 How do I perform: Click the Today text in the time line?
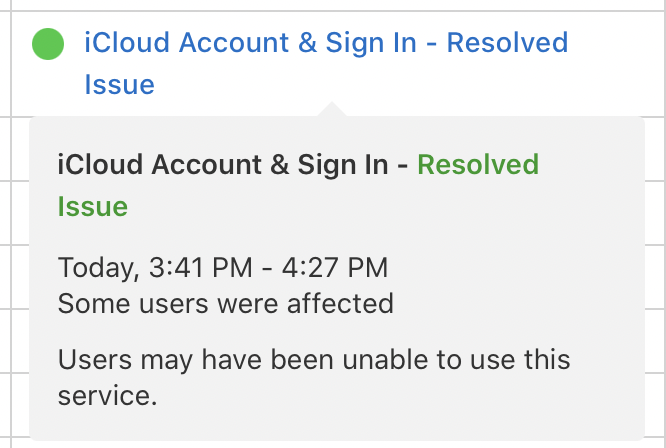tap(99, 268)
